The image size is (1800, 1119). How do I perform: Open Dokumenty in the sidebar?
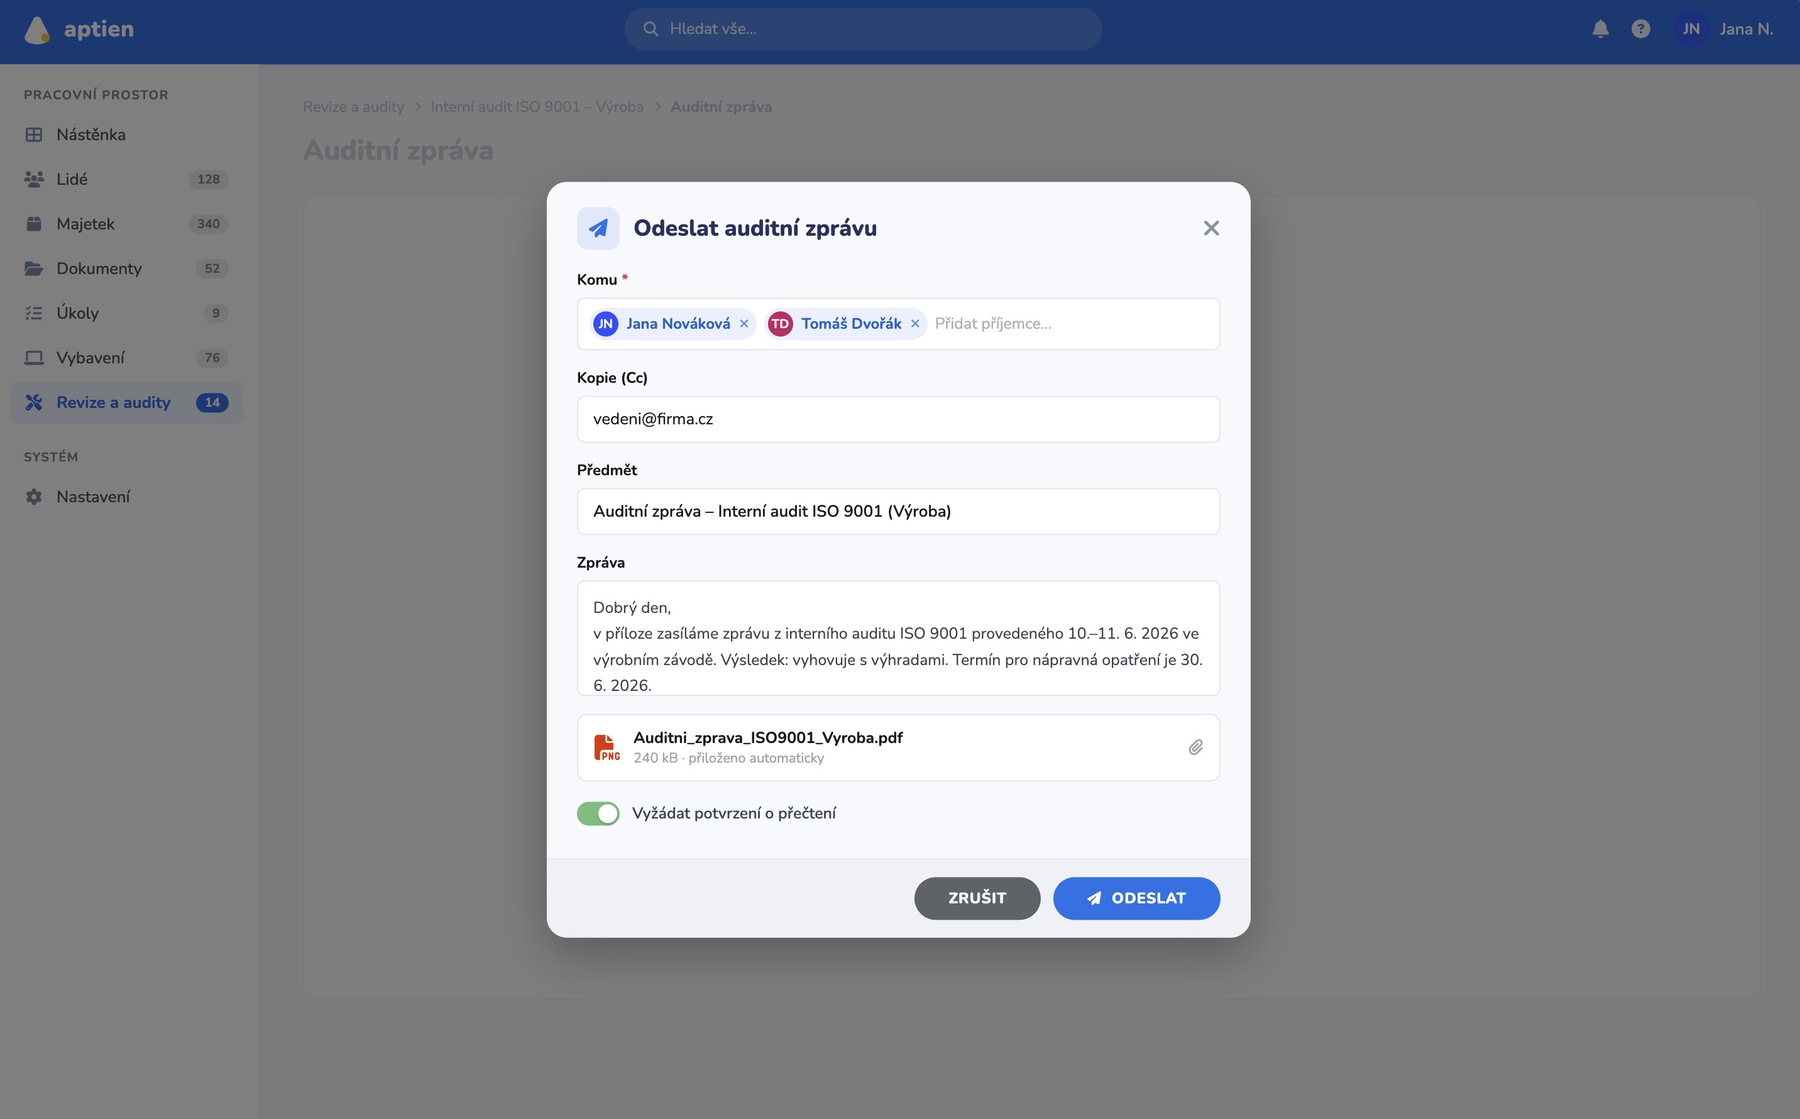click(x=126, y=269)
